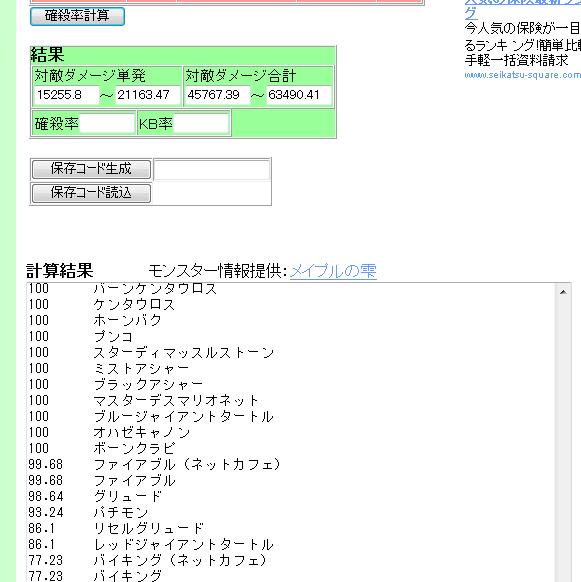Click the 保存コード生成 button

(91, 169)
